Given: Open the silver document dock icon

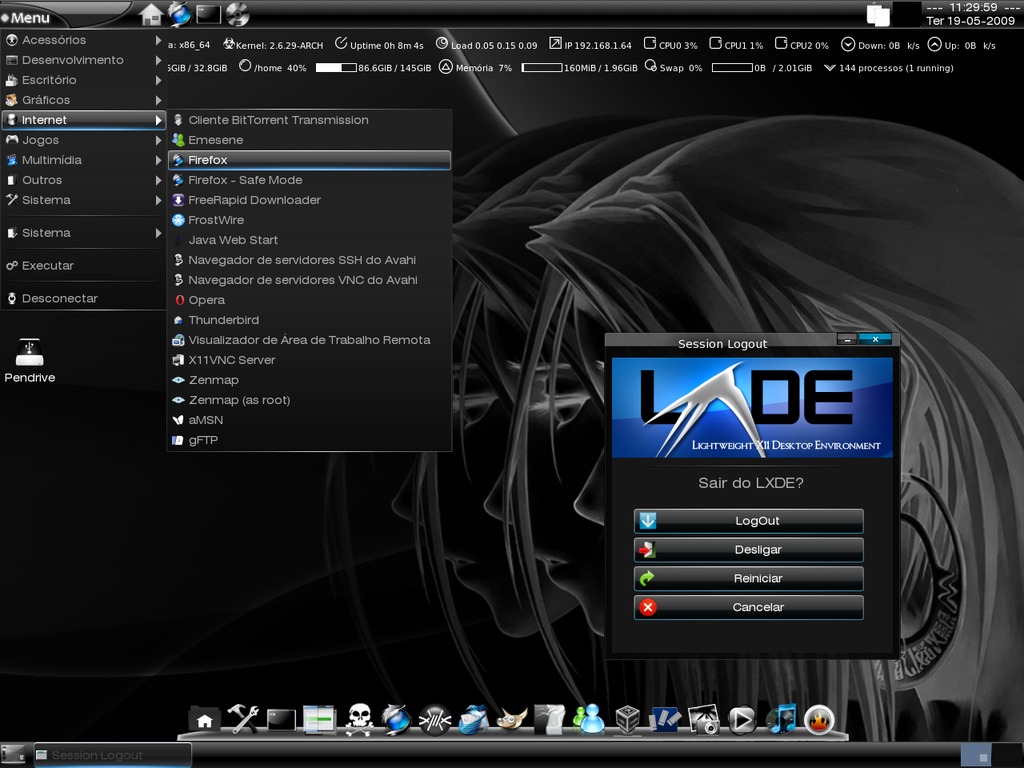Looking at the screenshot, I should coord(549,720).
